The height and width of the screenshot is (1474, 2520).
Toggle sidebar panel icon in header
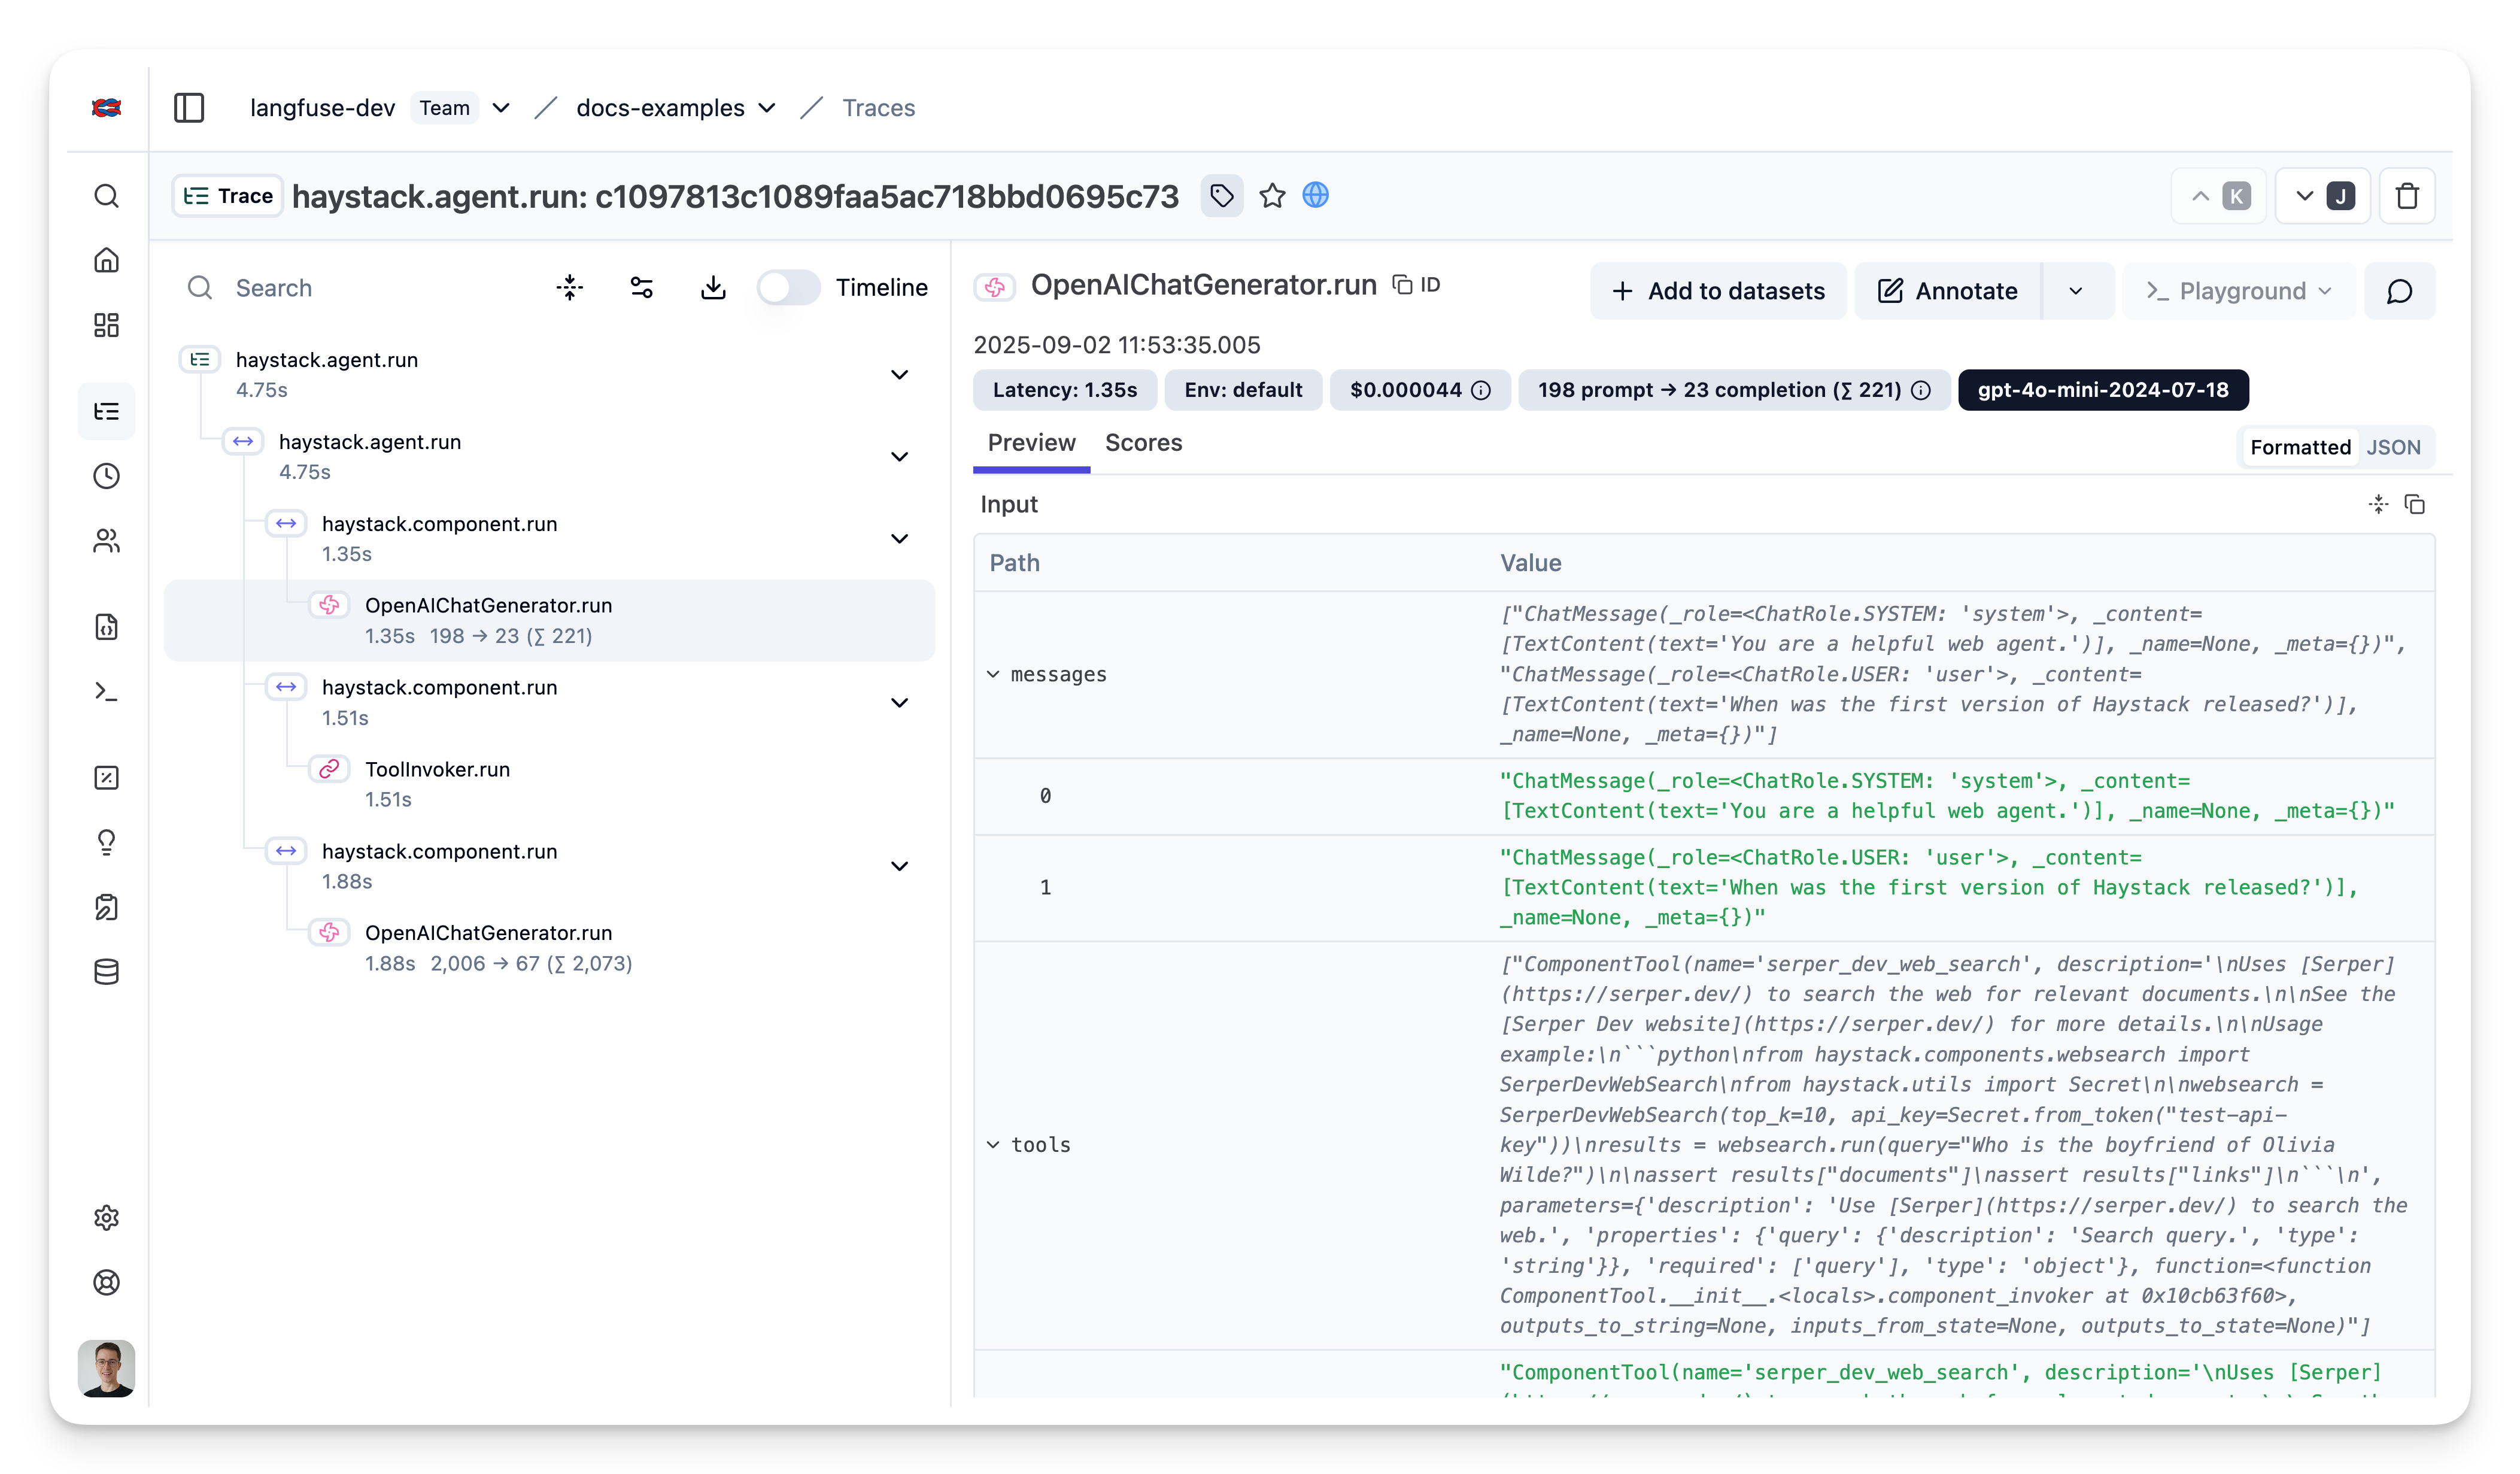(x=189, y=108)
